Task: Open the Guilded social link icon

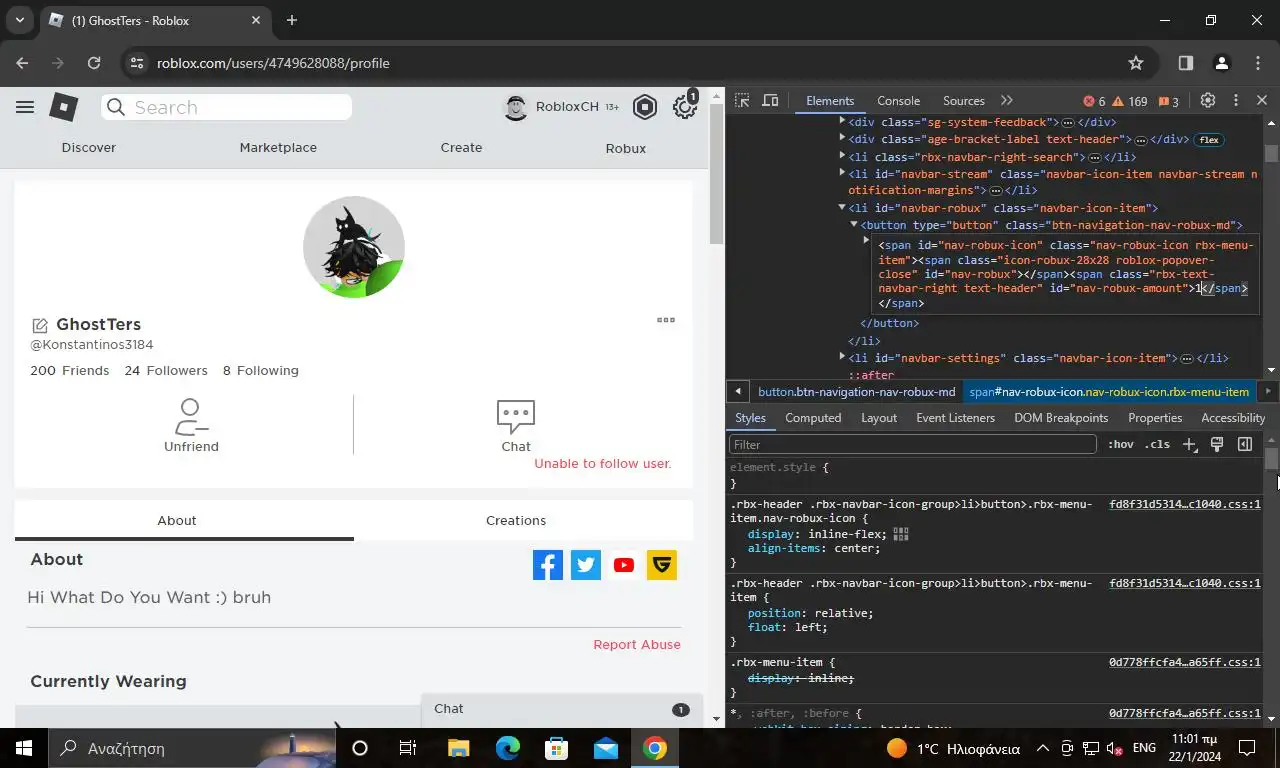Action: (x=662, y=565)
